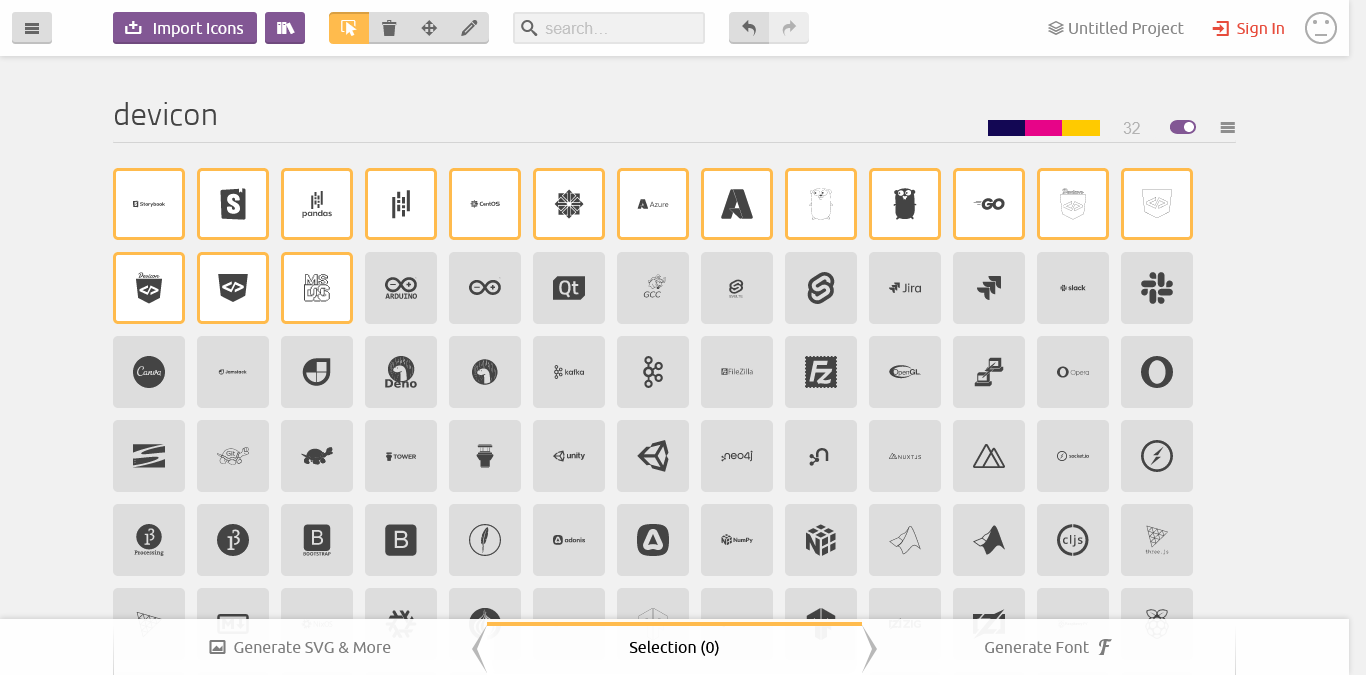Click the 32 icon count

(1131, 128)
